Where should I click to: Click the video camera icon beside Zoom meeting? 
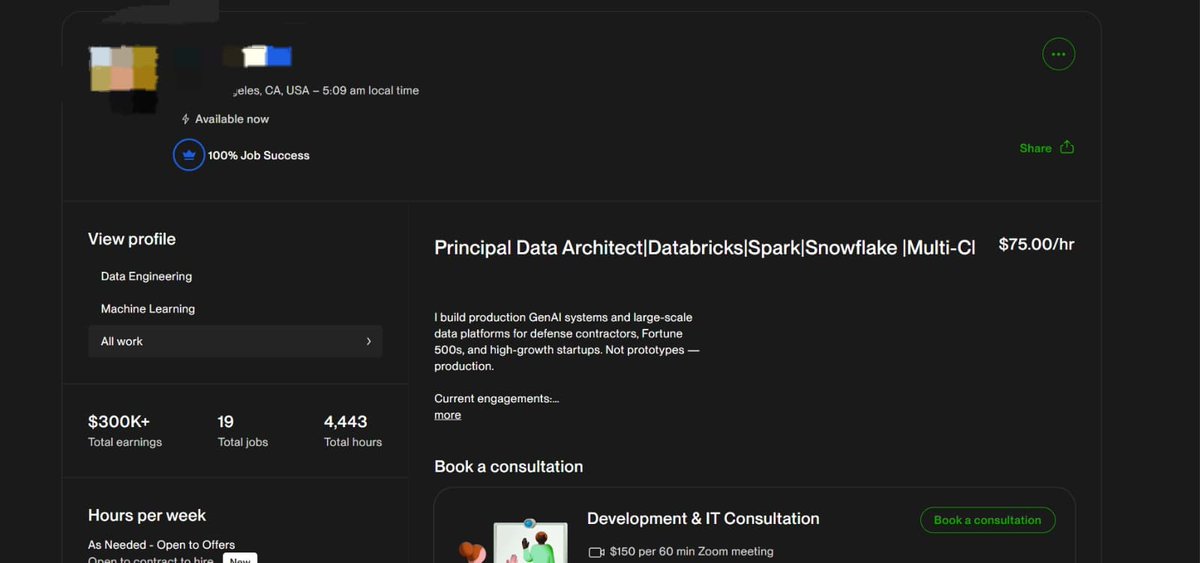pyautogui.click(x=596, y=552)
